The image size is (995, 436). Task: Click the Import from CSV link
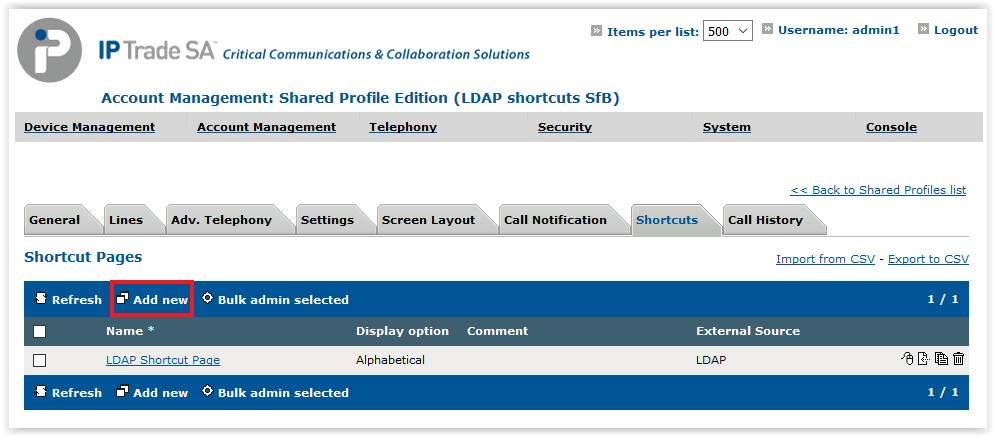pos(826,259)
